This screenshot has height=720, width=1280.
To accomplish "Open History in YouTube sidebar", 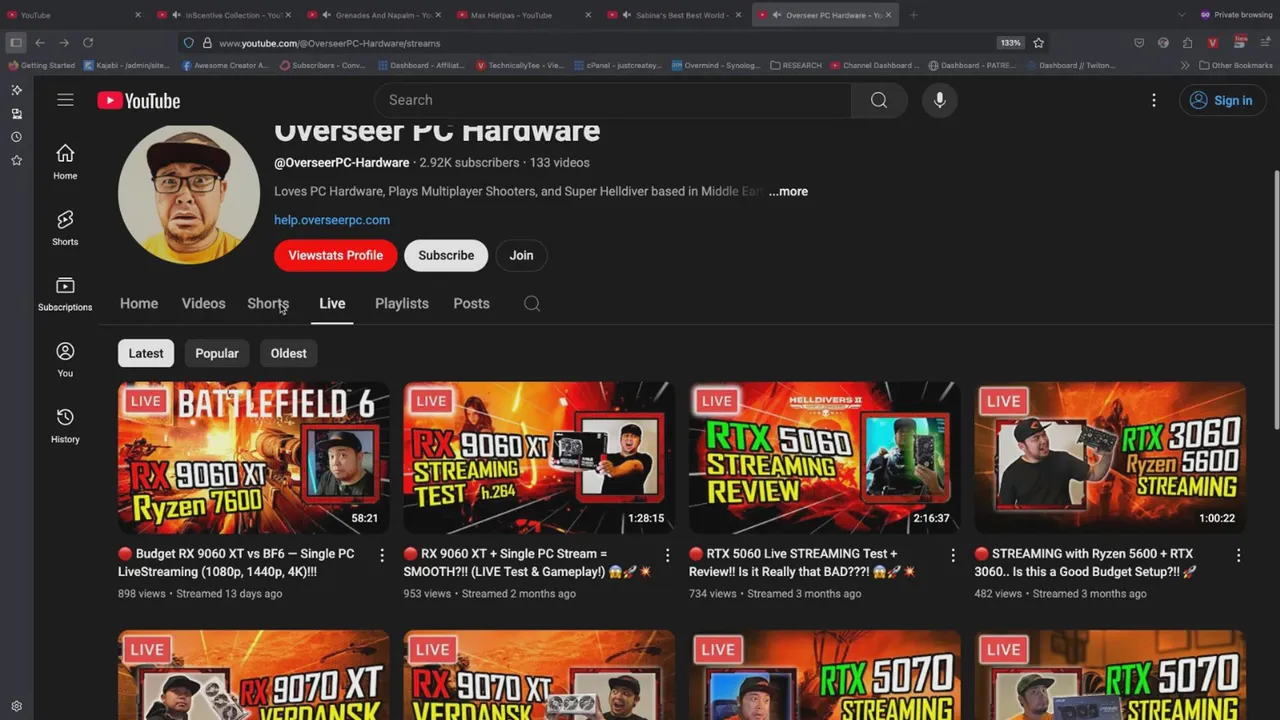I will [x=65, y=426].
